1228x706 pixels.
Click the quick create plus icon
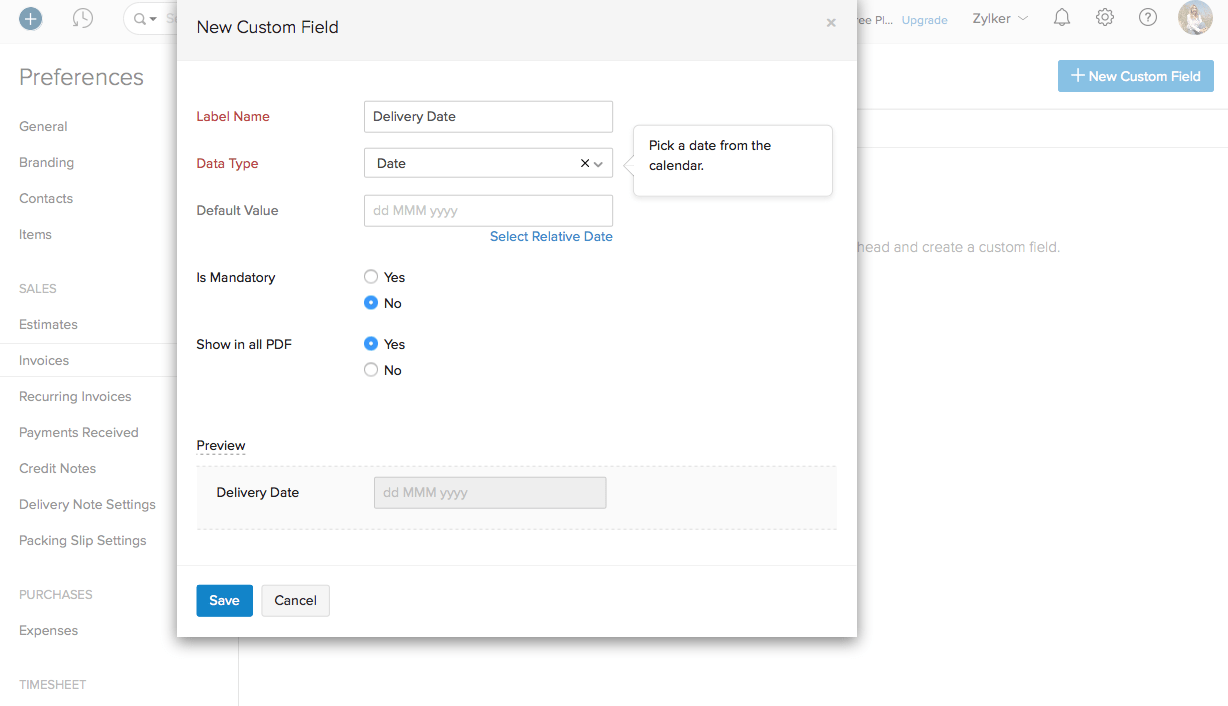(31, 18)
